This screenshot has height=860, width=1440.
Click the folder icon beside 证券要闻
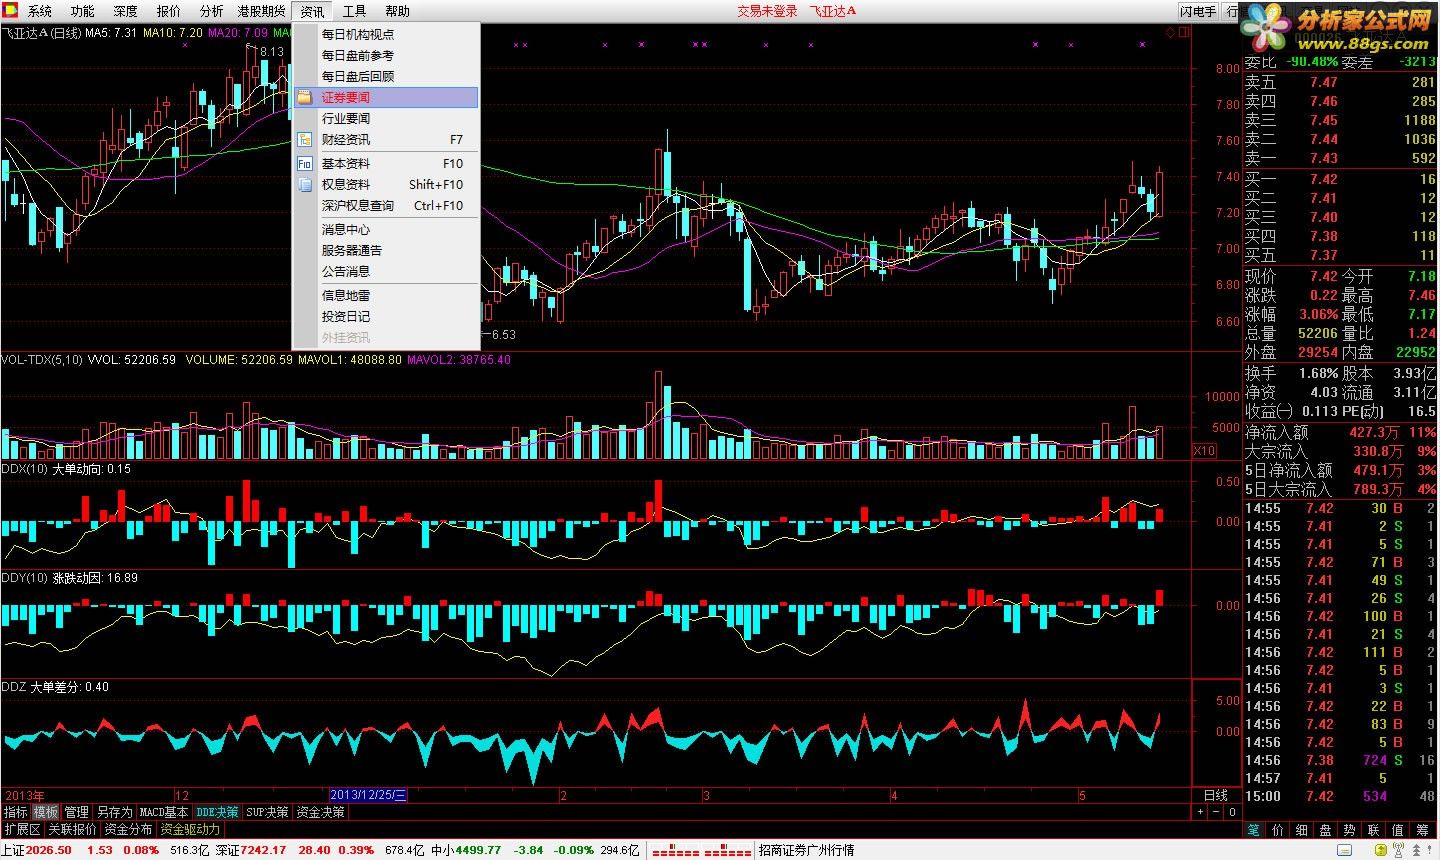click(x=305, y=98)
